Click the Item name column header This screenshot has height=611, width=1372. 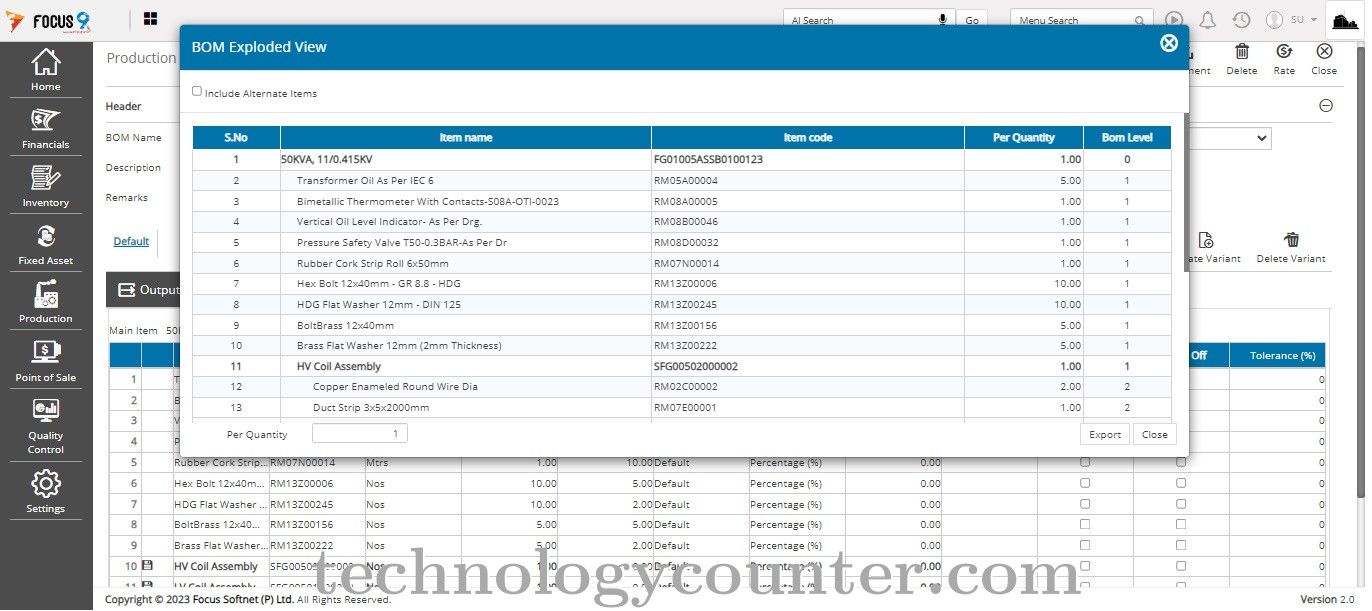tap(465, 138)
